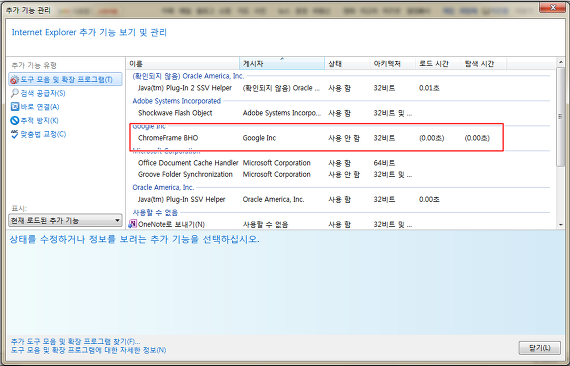This screenshot has height=366, width=570.
Task: Select the toolbars and extensions icon
Action: [x=14, y=80]
